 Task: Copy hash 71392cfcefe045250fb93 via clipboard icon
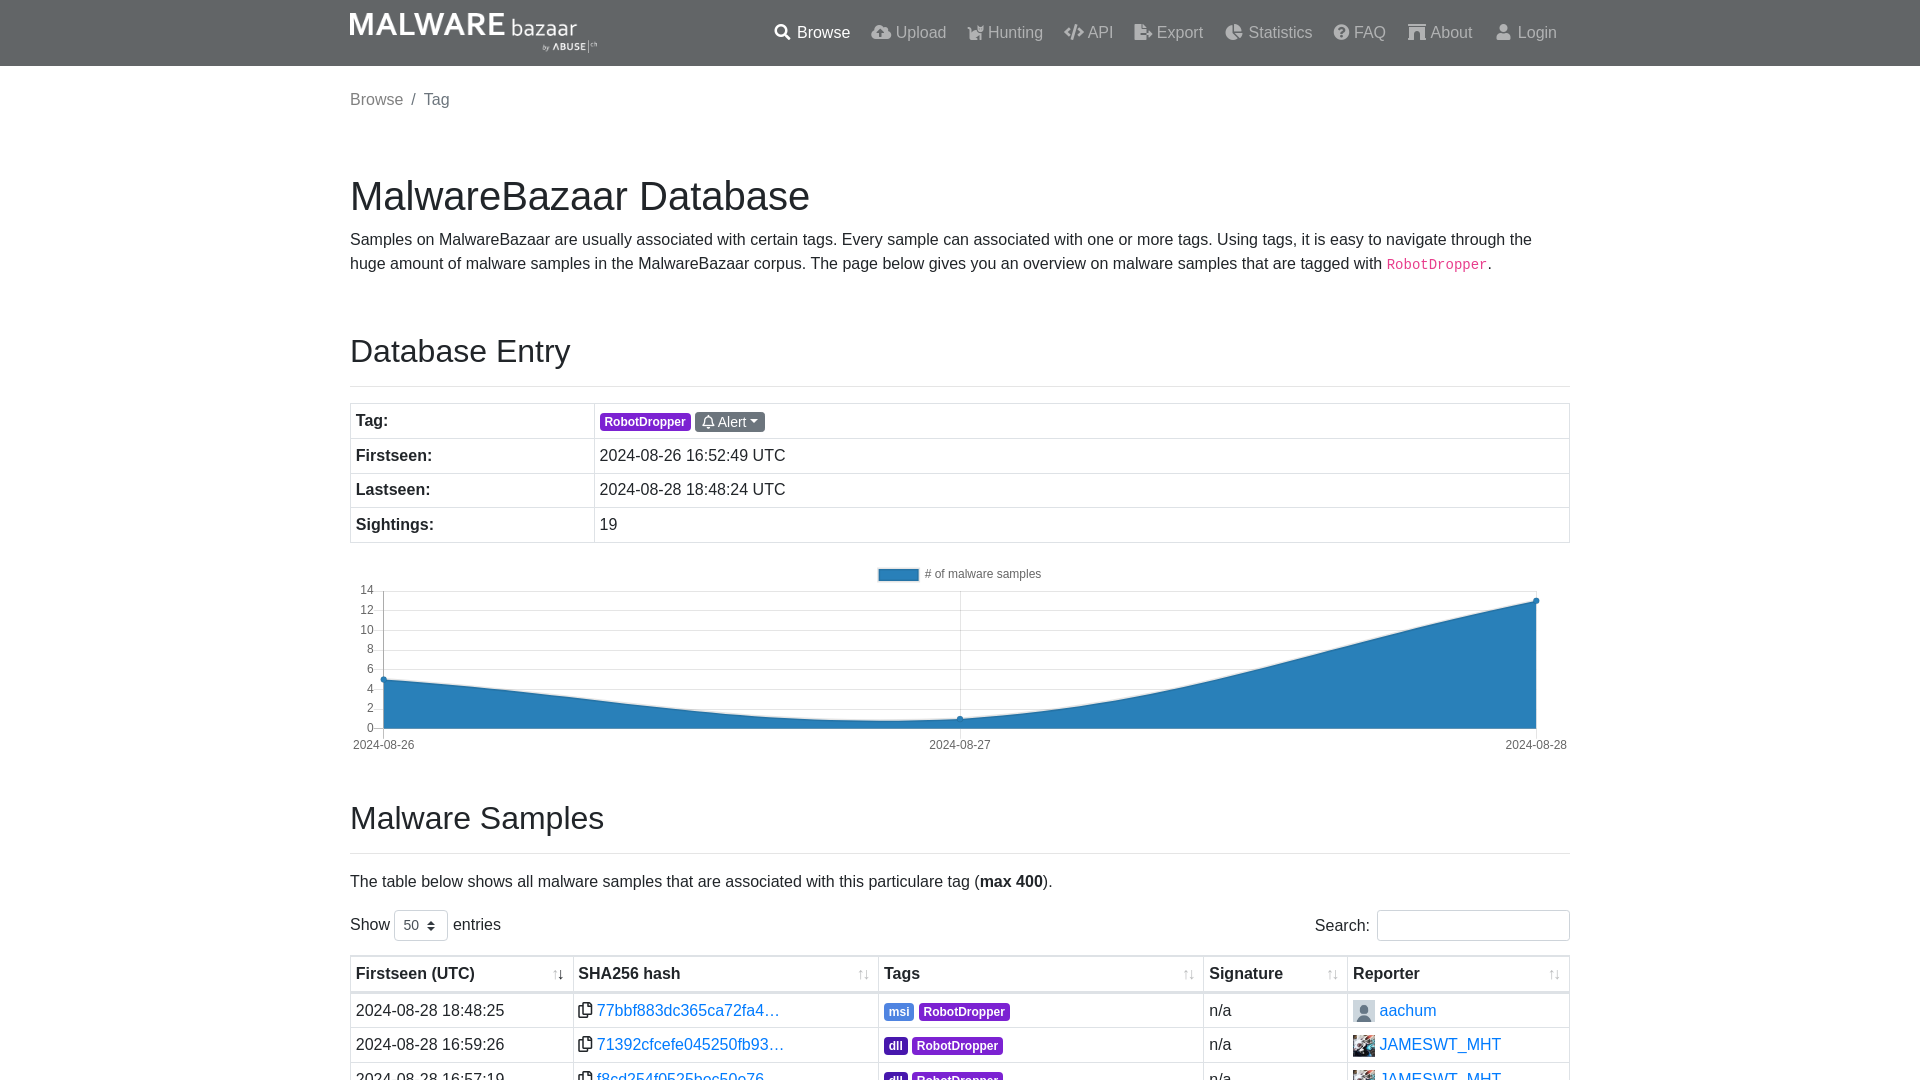coord(585,1044)
